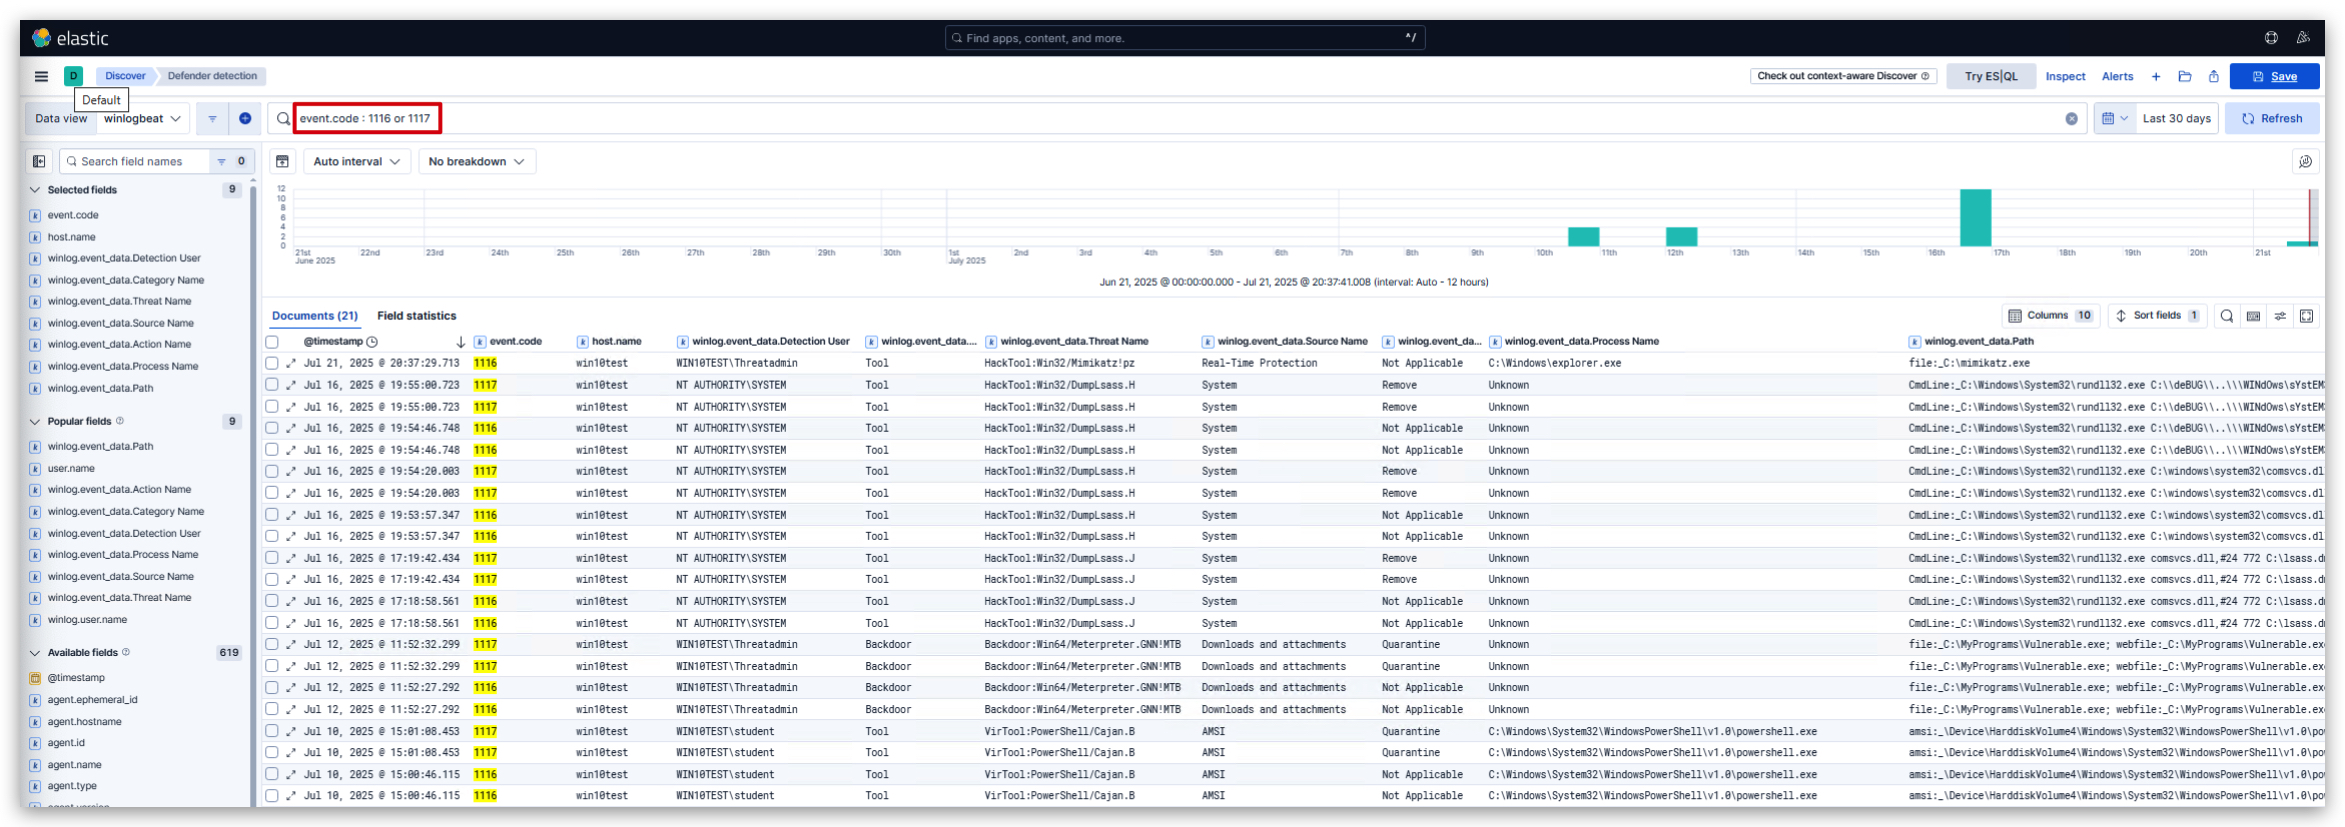Viewport: 2345px width, 827px height.
Task: Tick the checkbox of first Meterpreter Backdoor row
Action: [x=272, y=644]
